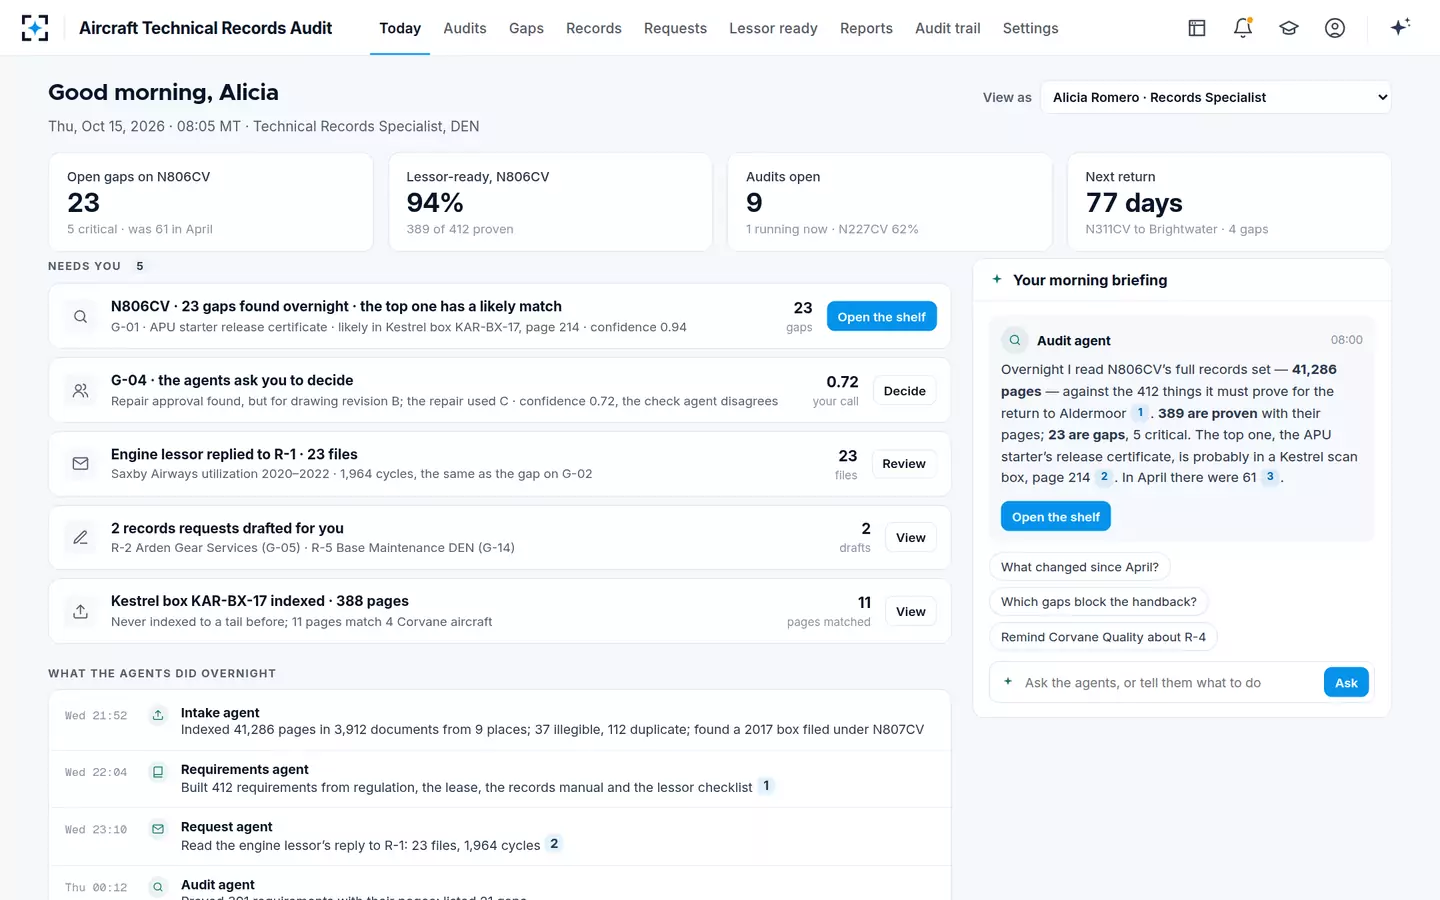Image resolution: width=1440 pixels, height=900 pixels.
Task: Open the sparkle AI assistant icon
Action: pyautogui.click(x=1400, y=27)
